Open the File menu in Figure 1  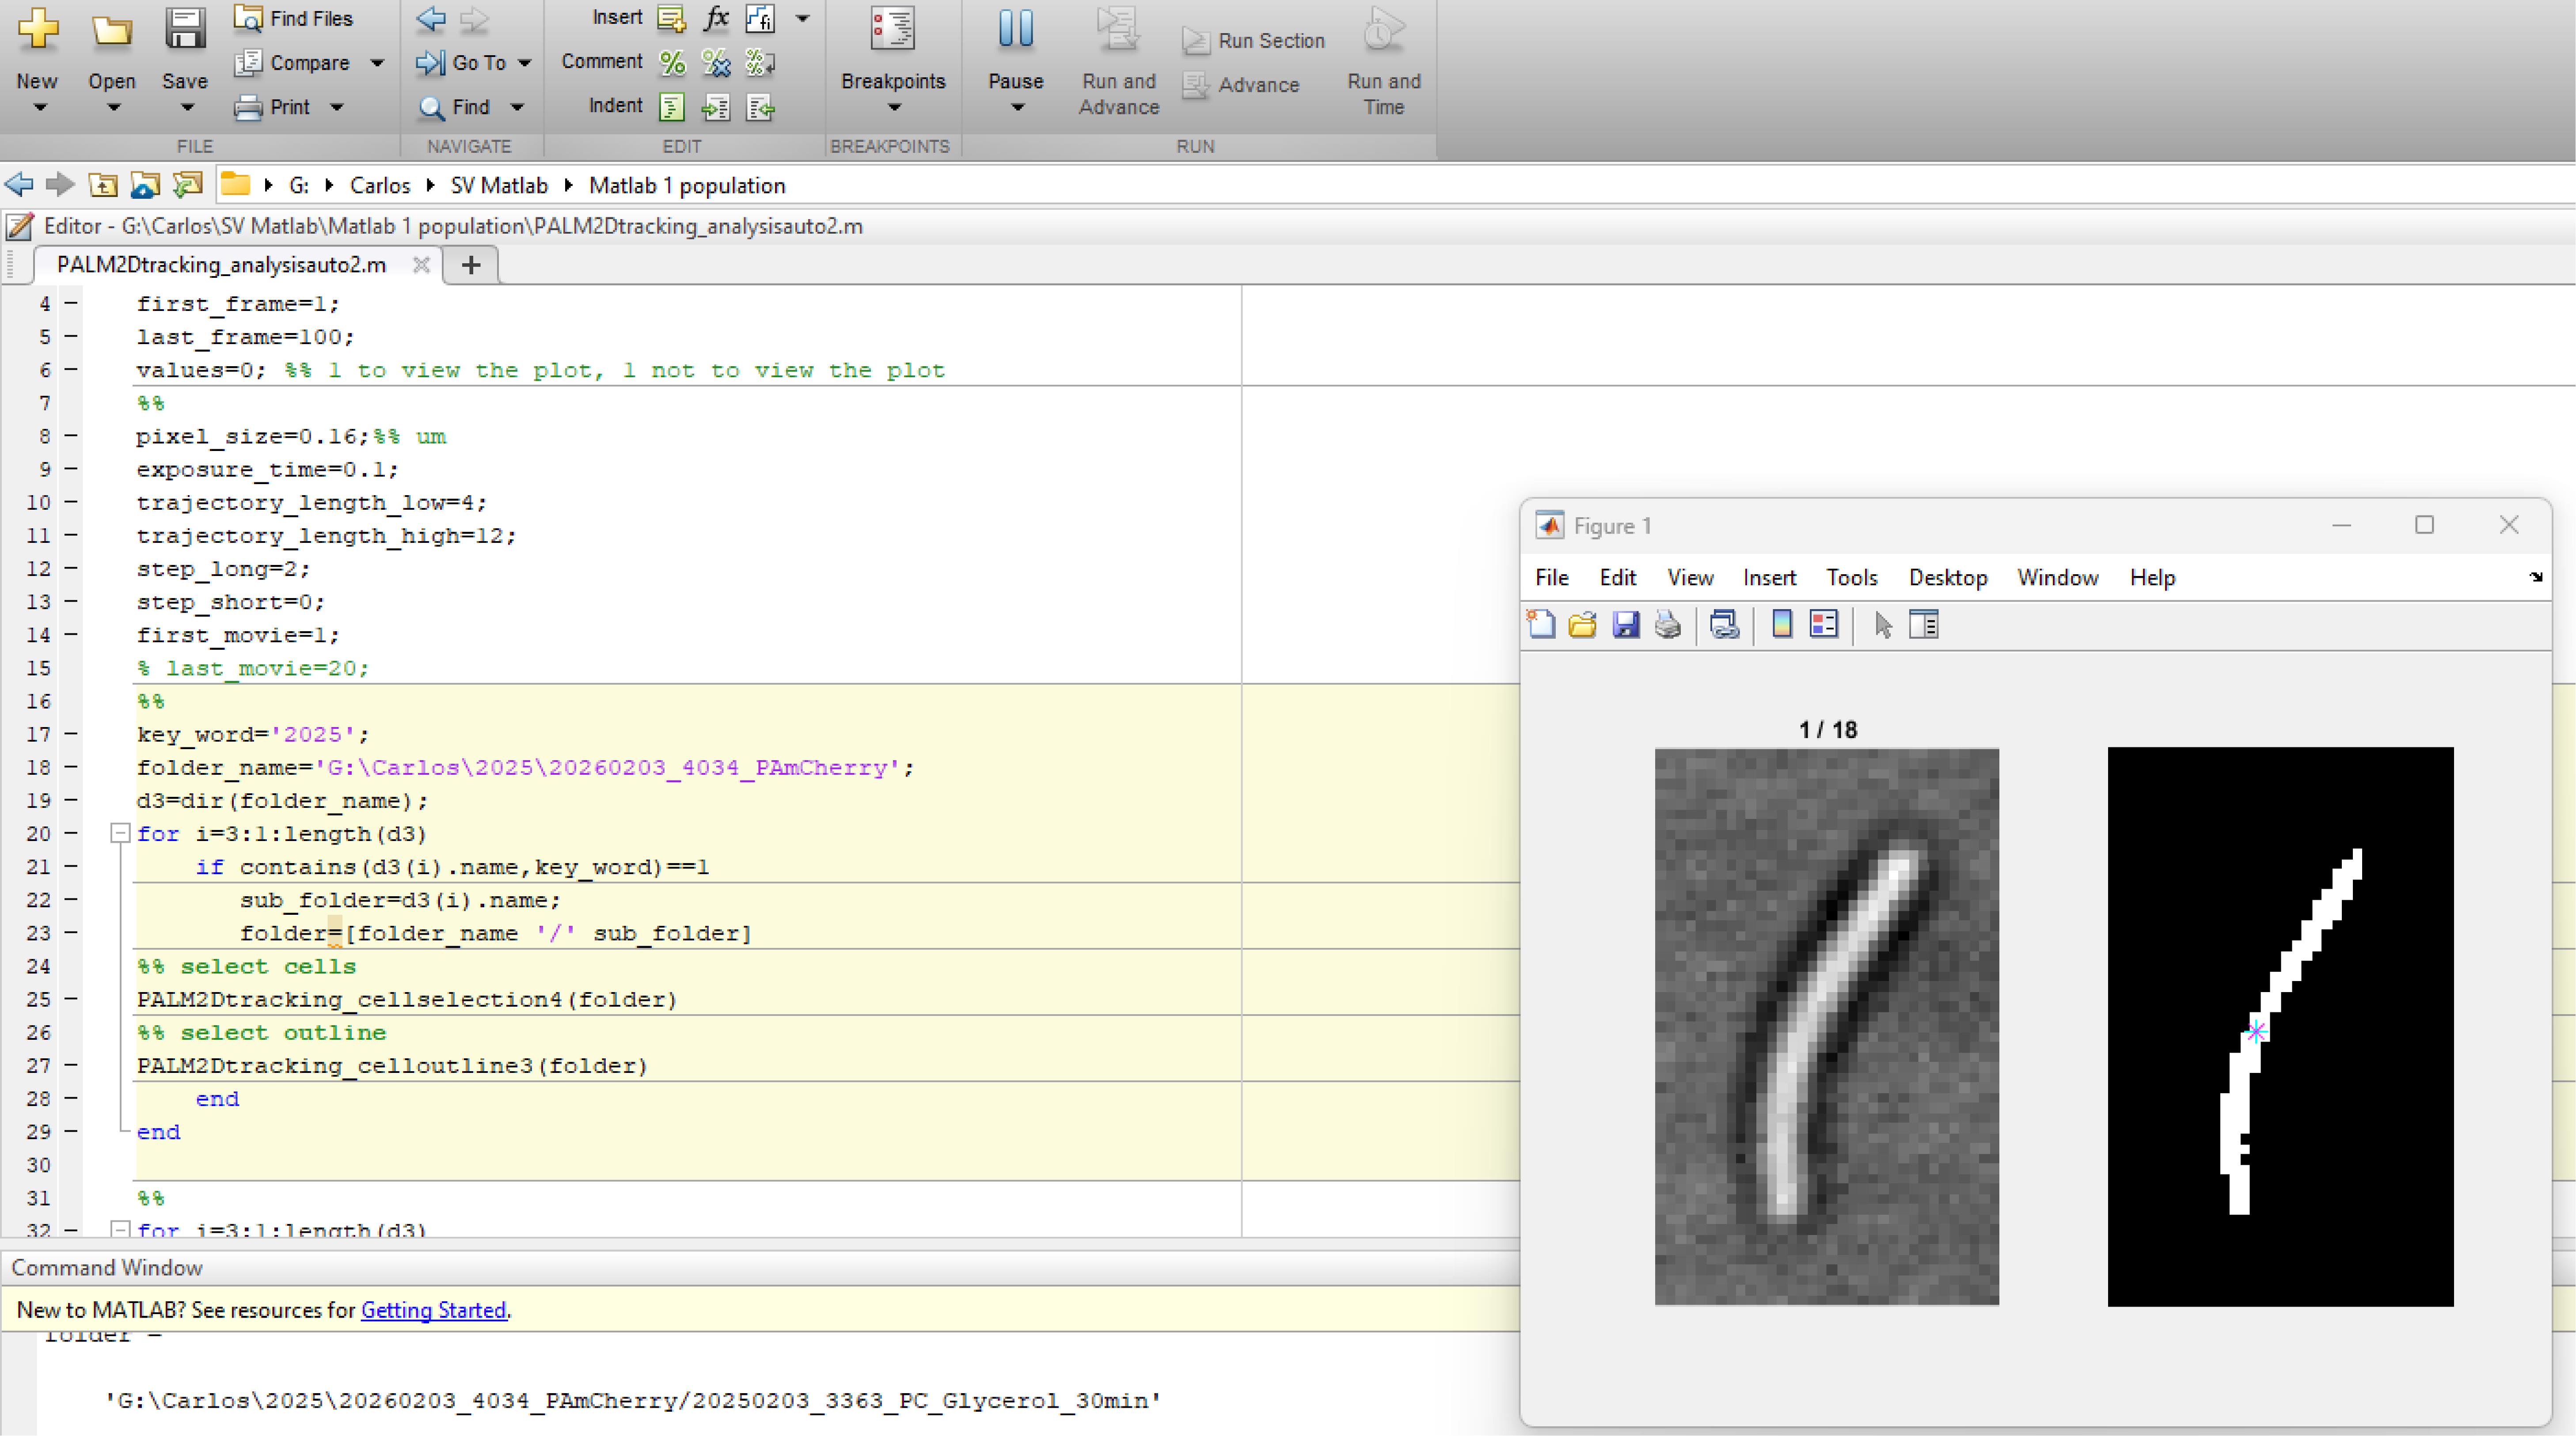pos(1552,578)
